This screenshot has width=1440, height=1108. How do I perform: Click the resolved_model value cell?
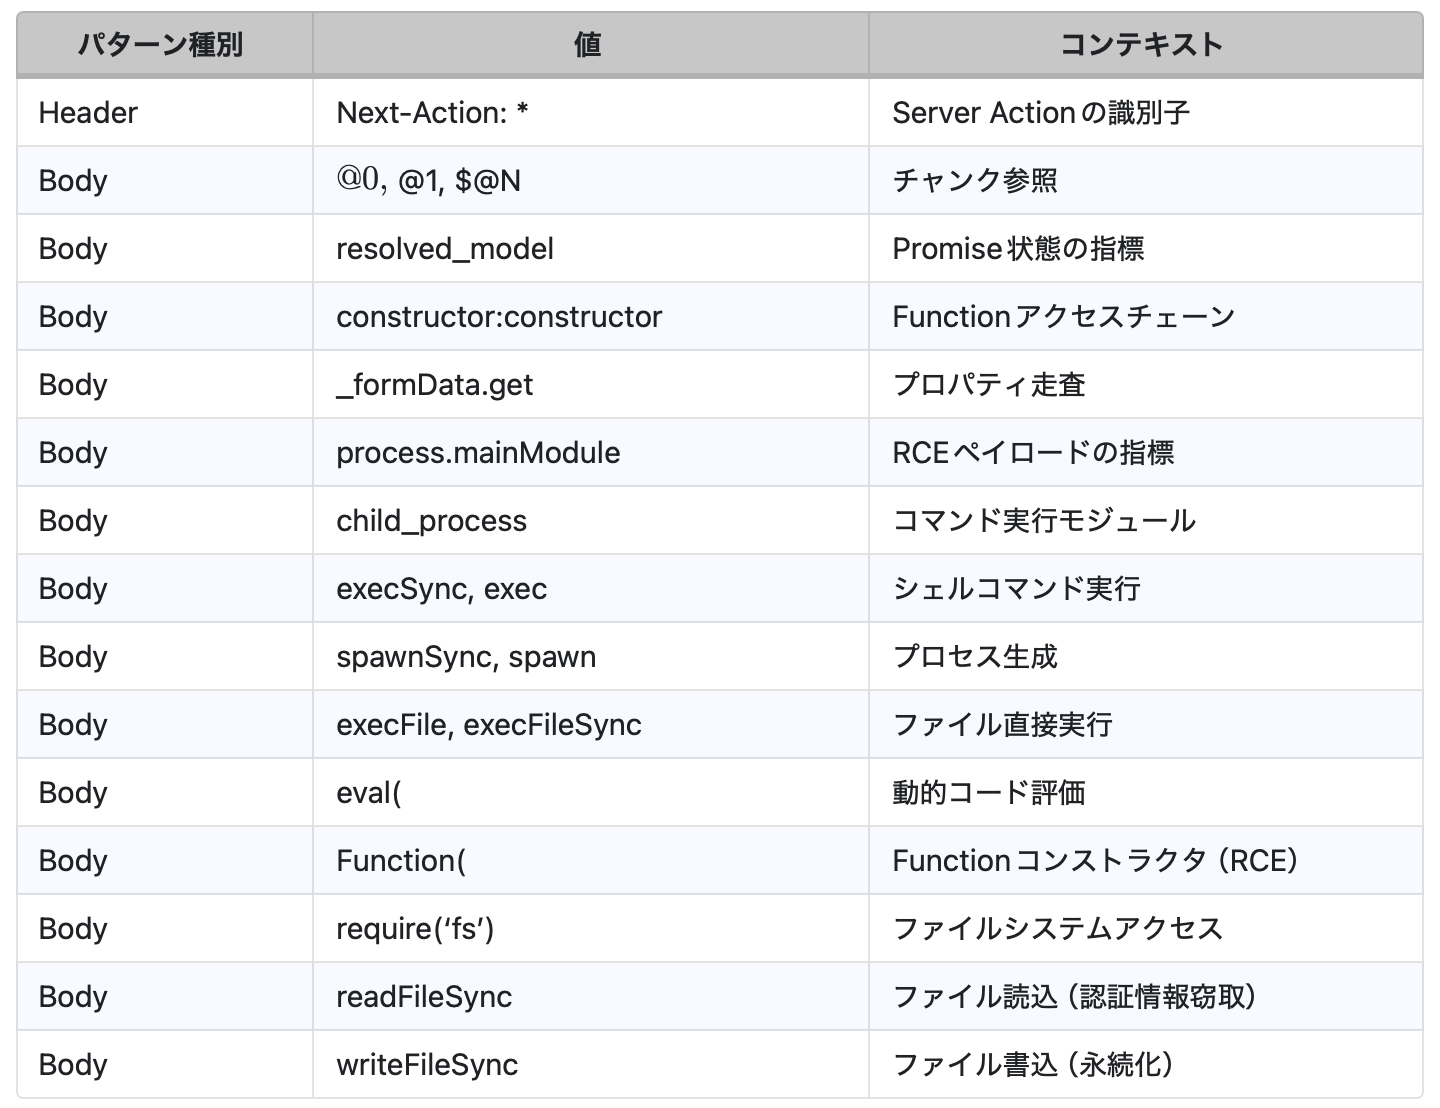point(445,249)
